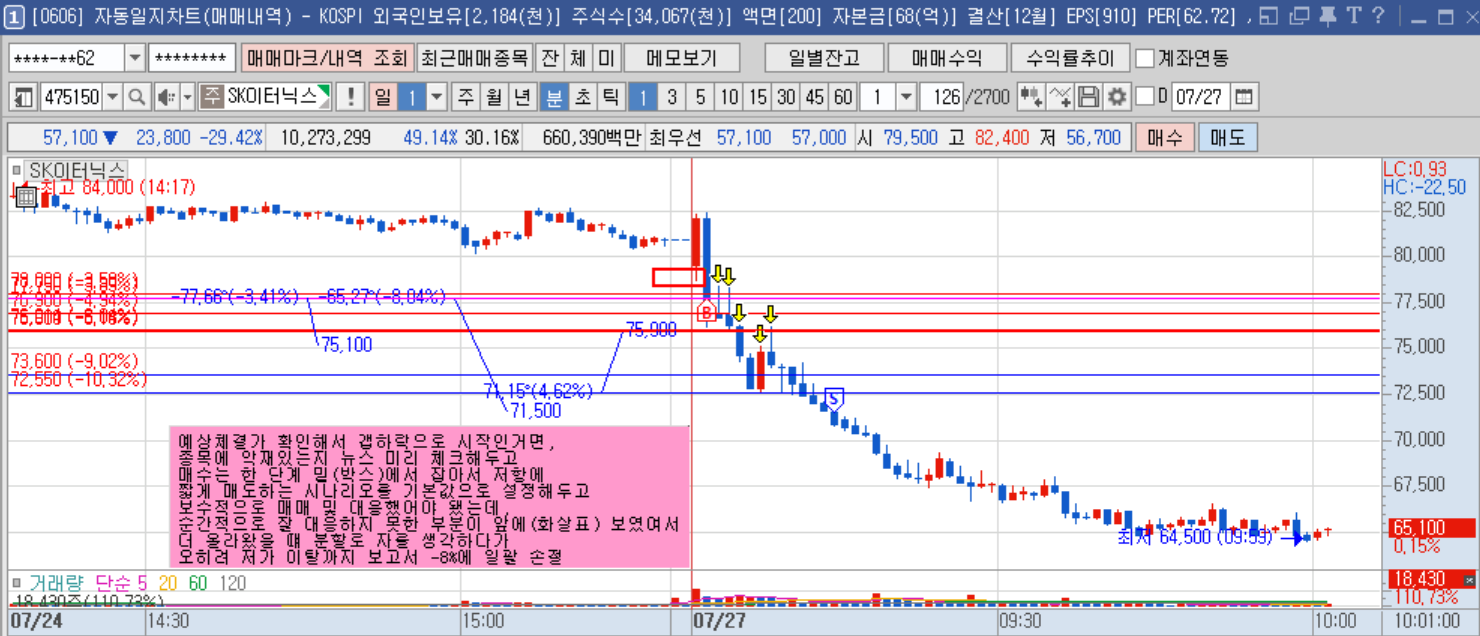The height and width of the screenshot is (636, 1480).
Task: Toggle the 계좌연동 checkbox
Action: point(1145,58)
